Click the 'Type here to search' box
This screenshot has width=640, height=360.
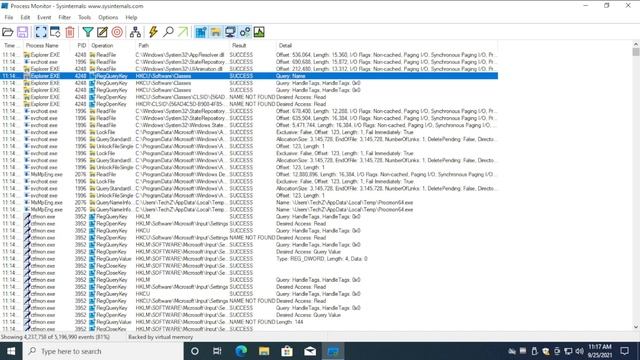(x=103, y=351)
